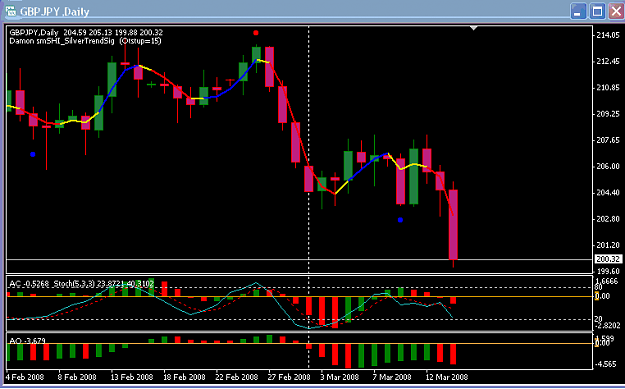This screenshot has height=389, width=625.
Task: Minimize the GBPJPY chart window
Action: tap(578, 11)
